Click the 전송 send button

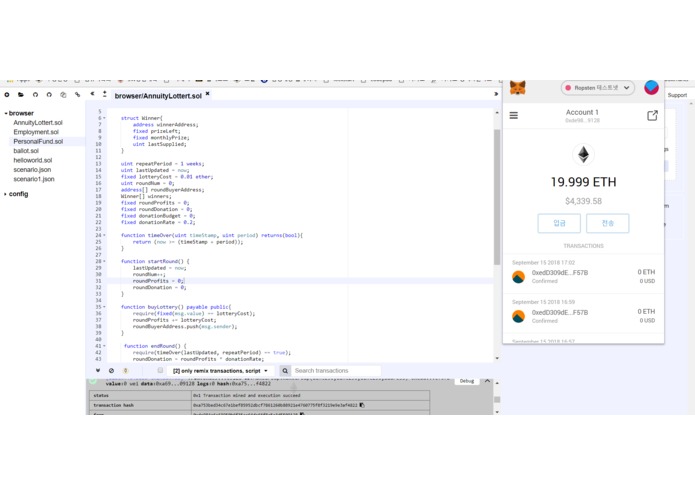pos(607,223)
